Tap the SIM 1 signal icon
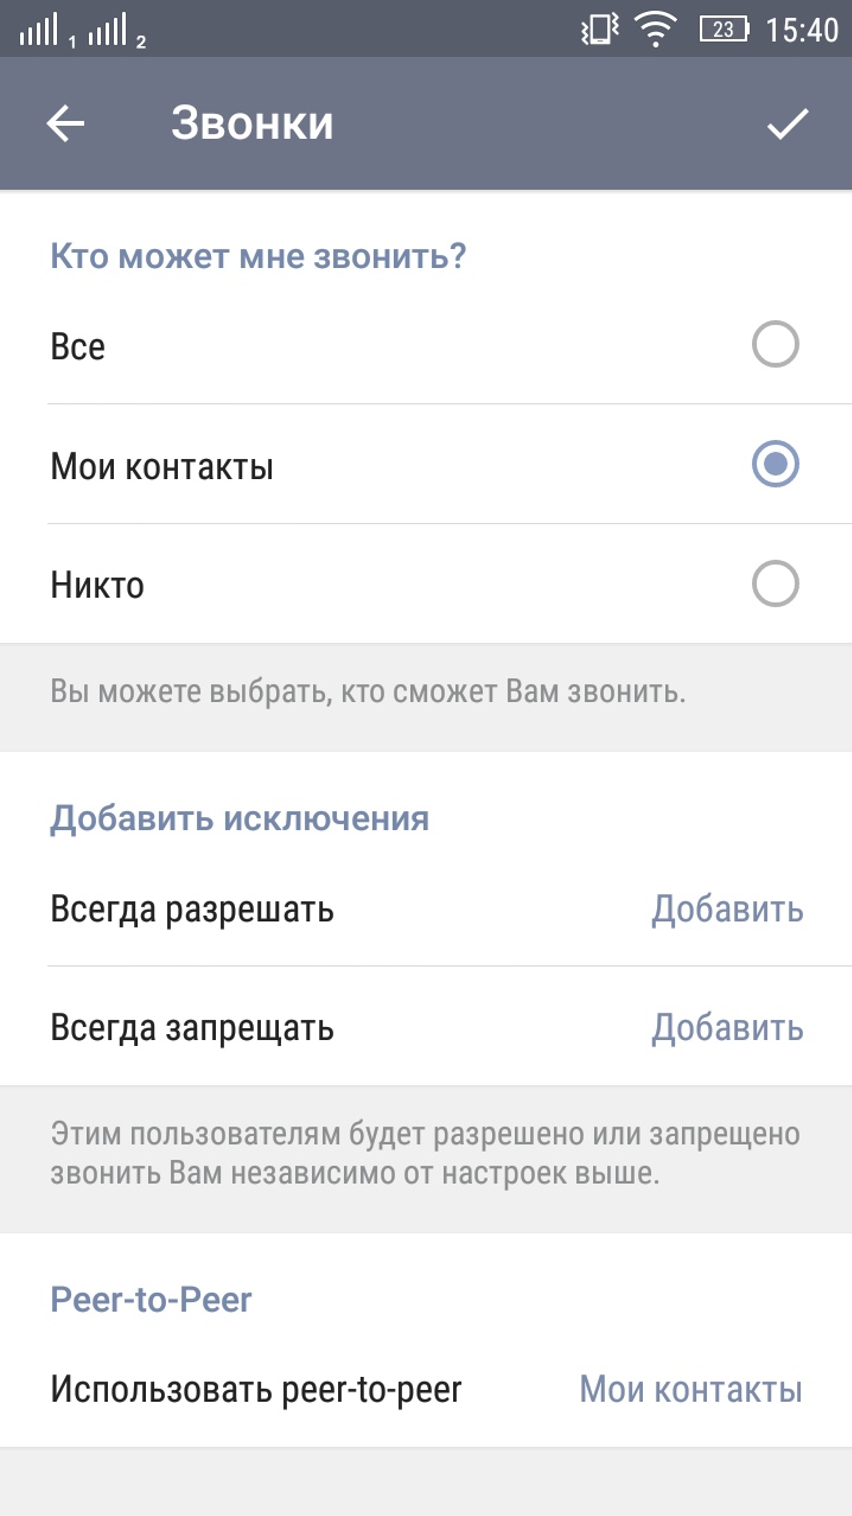This screenshot has height=1516, width=852. click(x=40, y=32)
